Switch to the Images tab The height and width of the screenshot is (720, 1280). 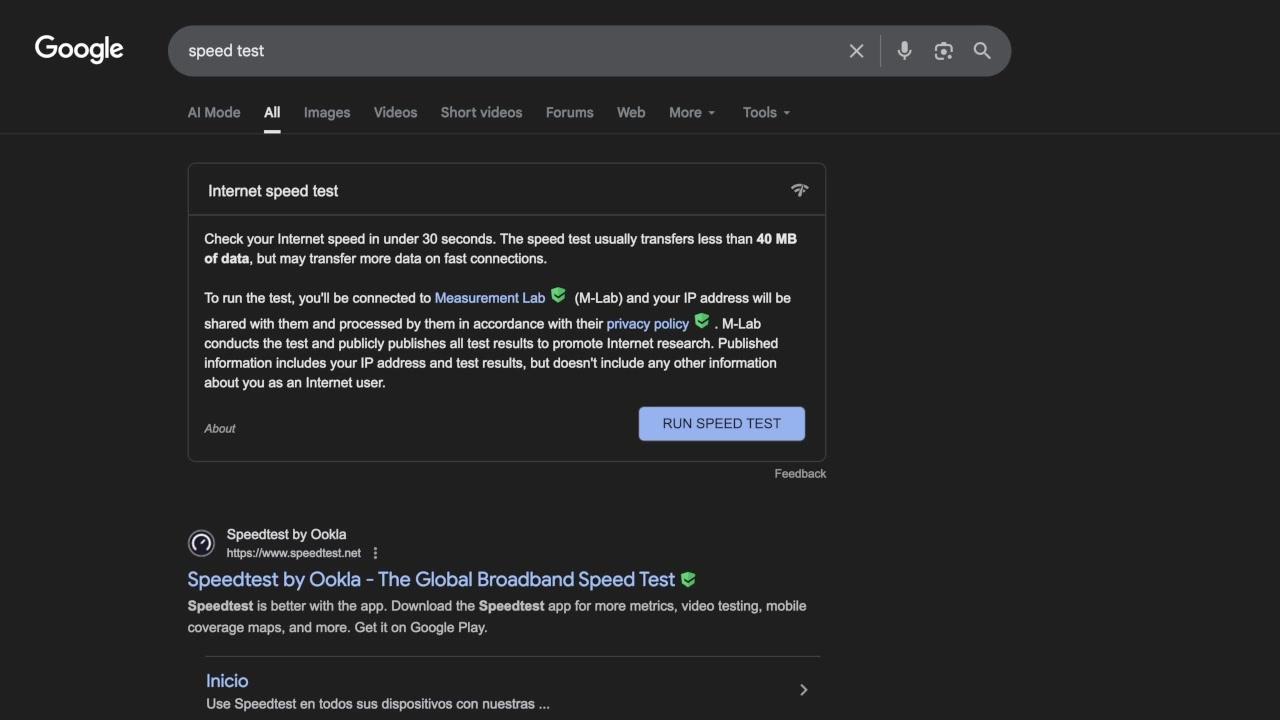(327, 113)
